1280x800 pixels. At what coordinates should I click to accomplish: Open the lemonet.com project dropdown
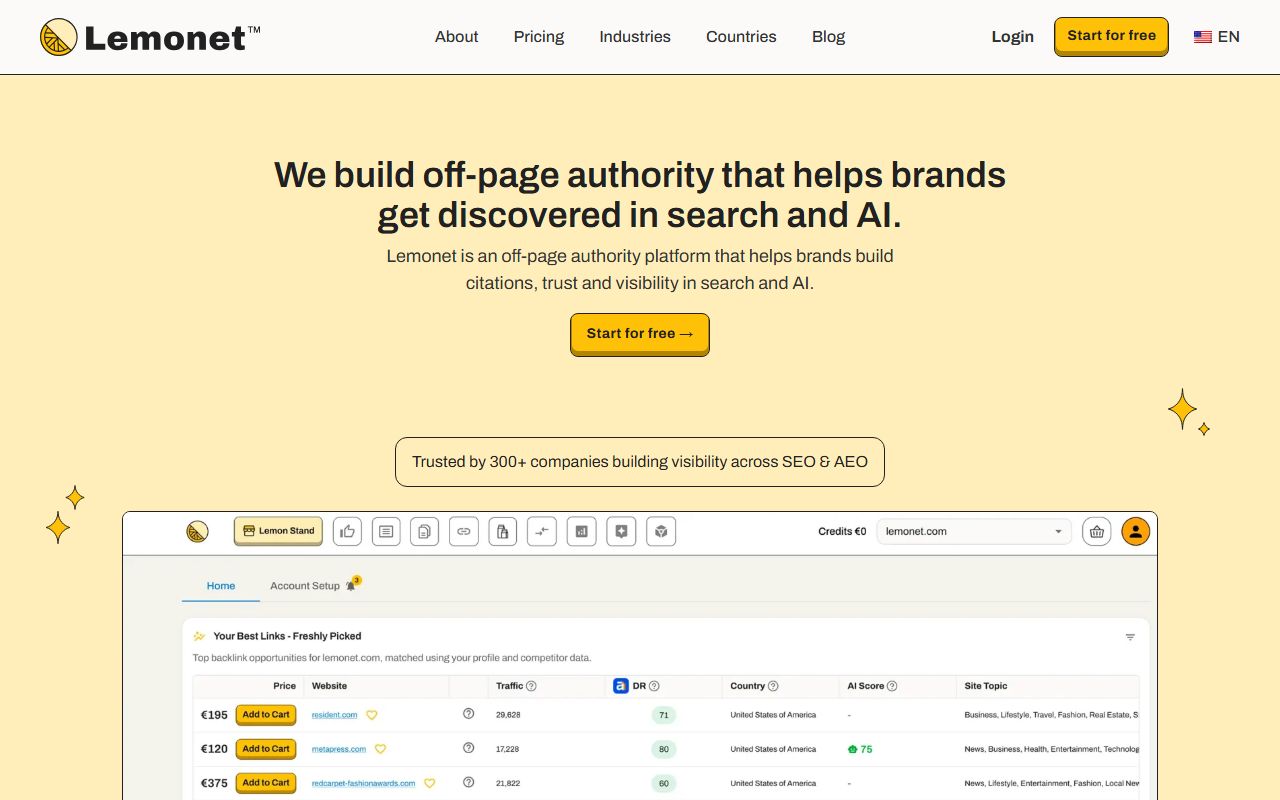coord(974,531)
